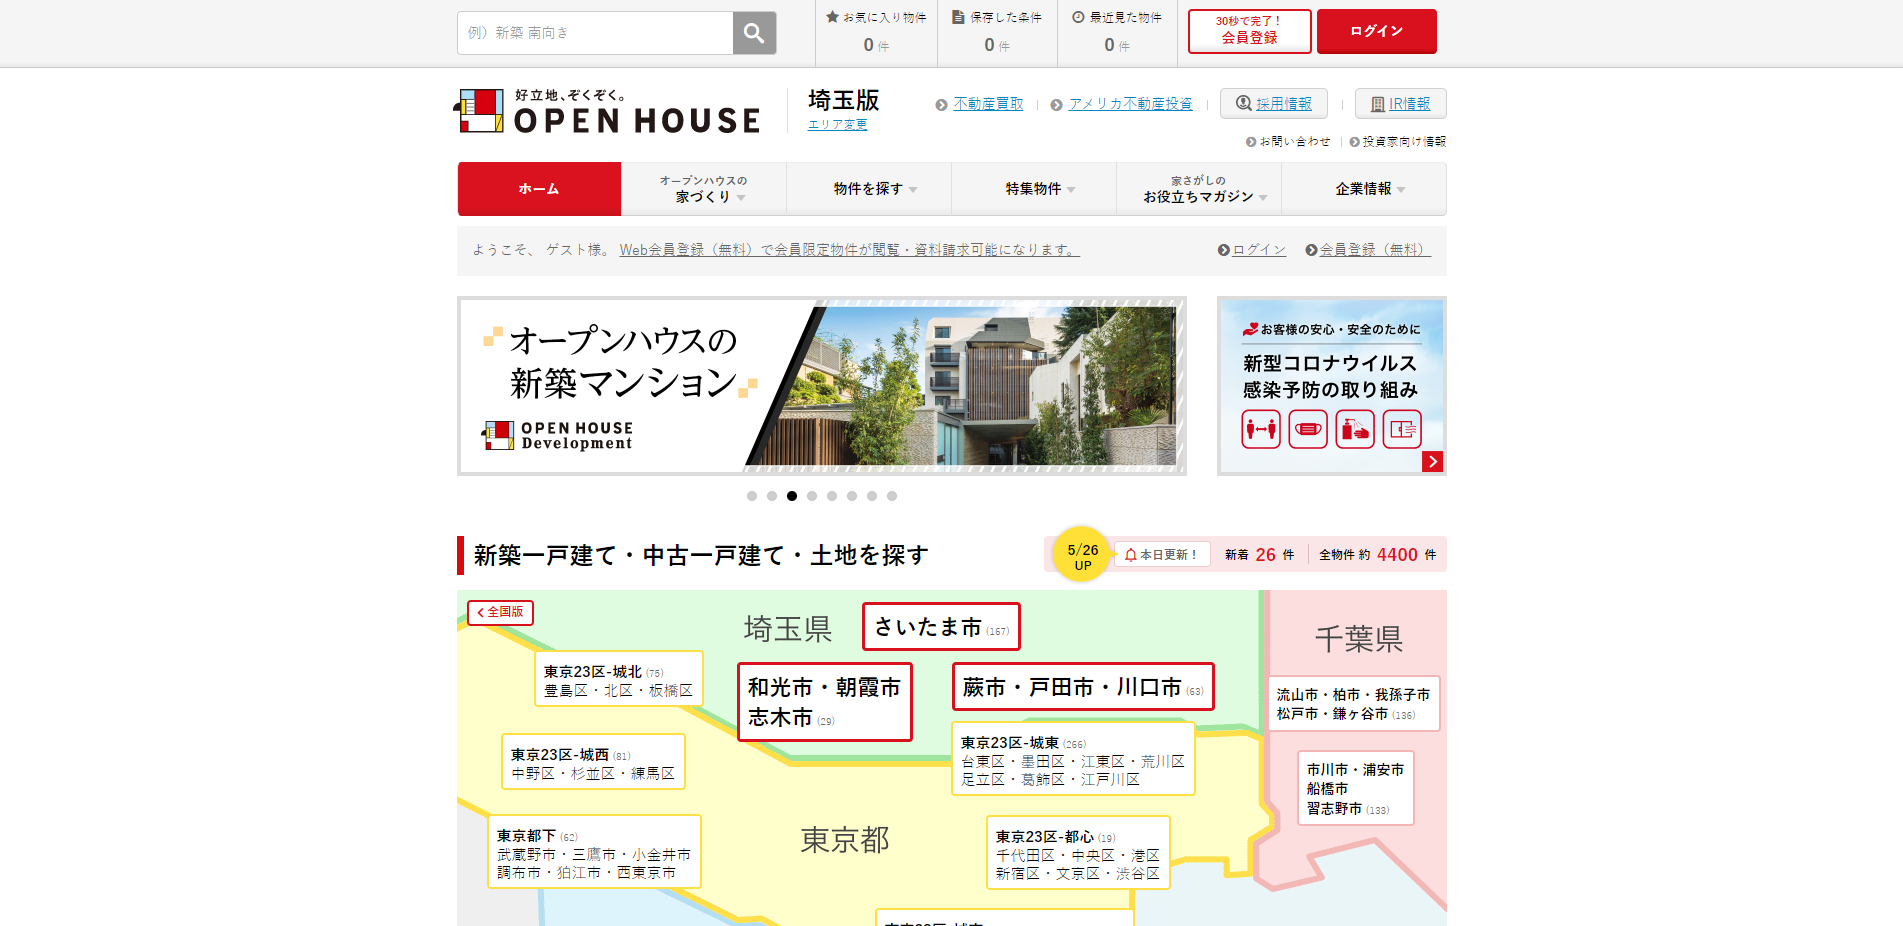Click the red arrow on coronavirus banner
The height and width of the screenshot is (926, 1903).
(x=1432, y=461)
